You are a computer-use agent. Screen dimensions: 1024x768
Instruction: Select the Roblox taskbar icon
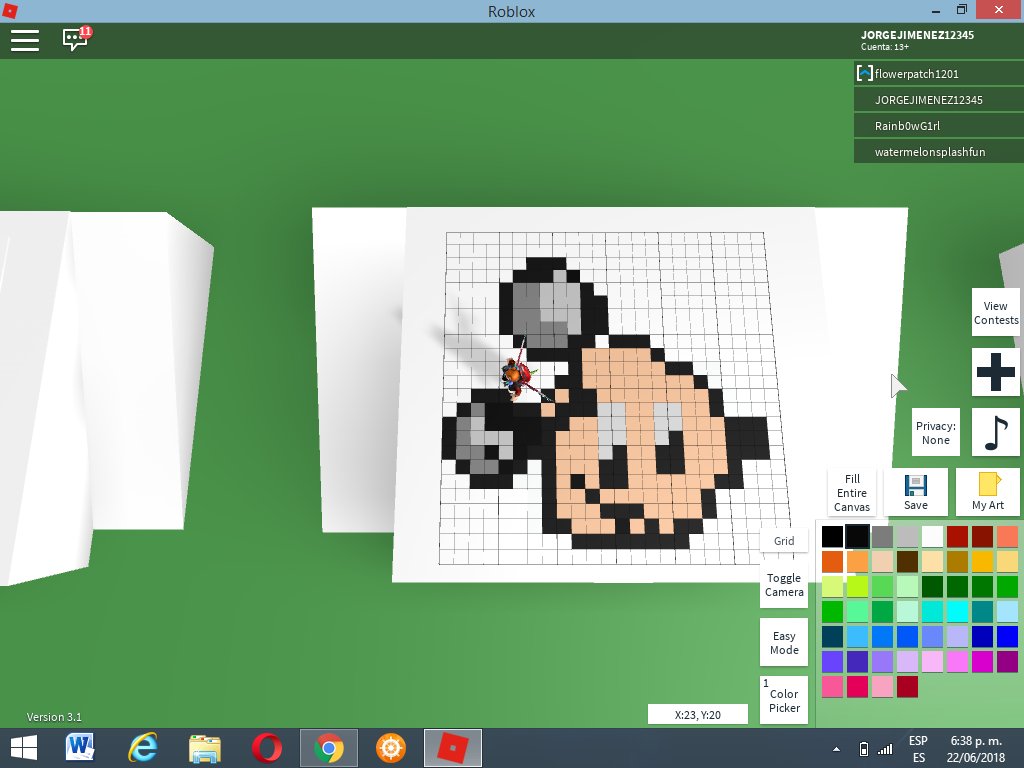click(453, 748)
